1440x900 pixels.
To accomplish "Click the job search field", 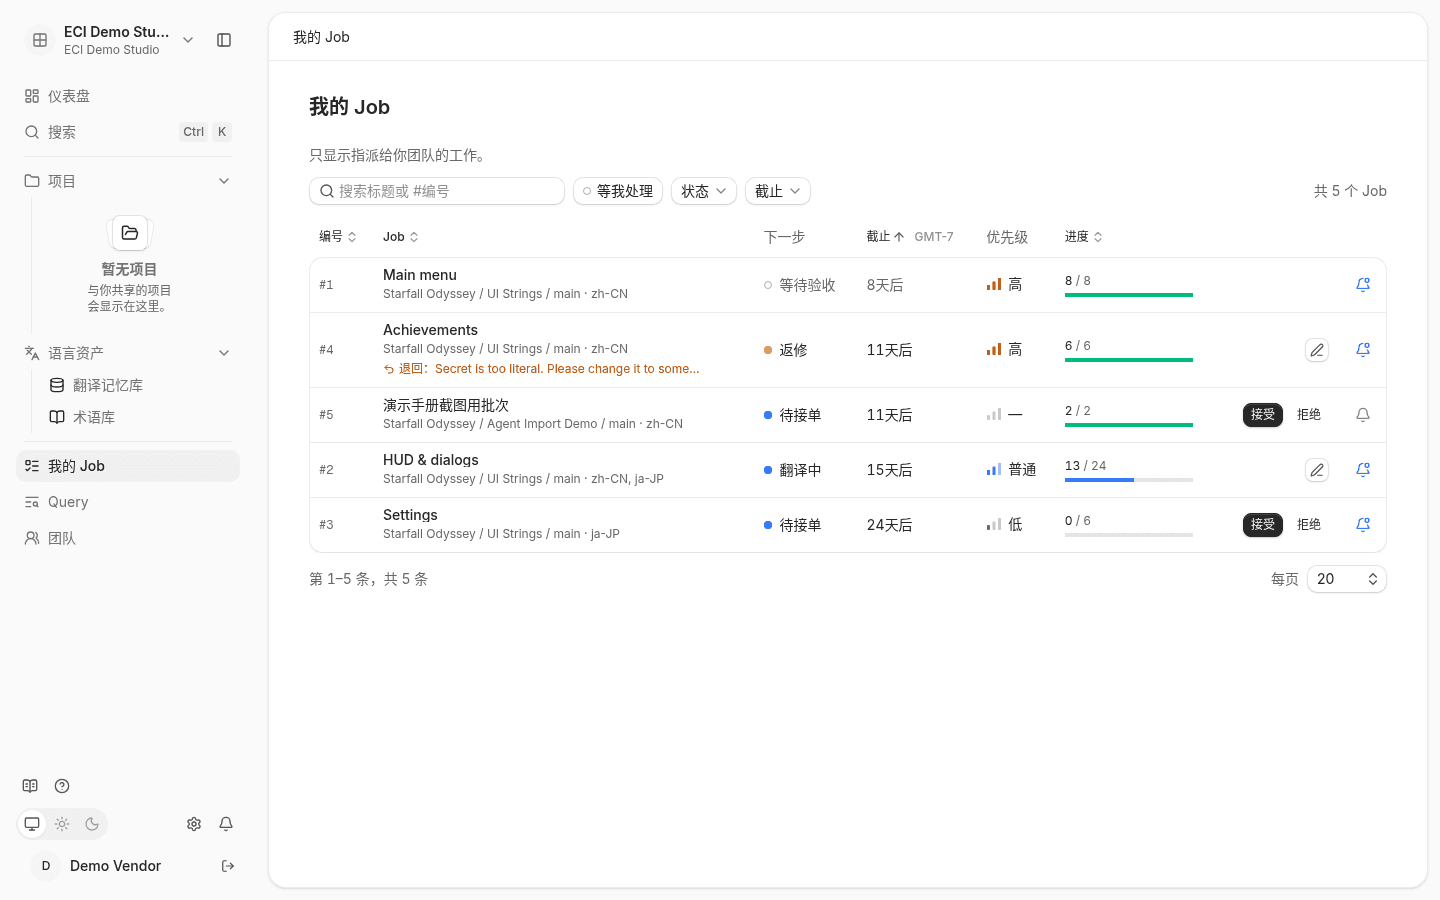I will (437, 191).
